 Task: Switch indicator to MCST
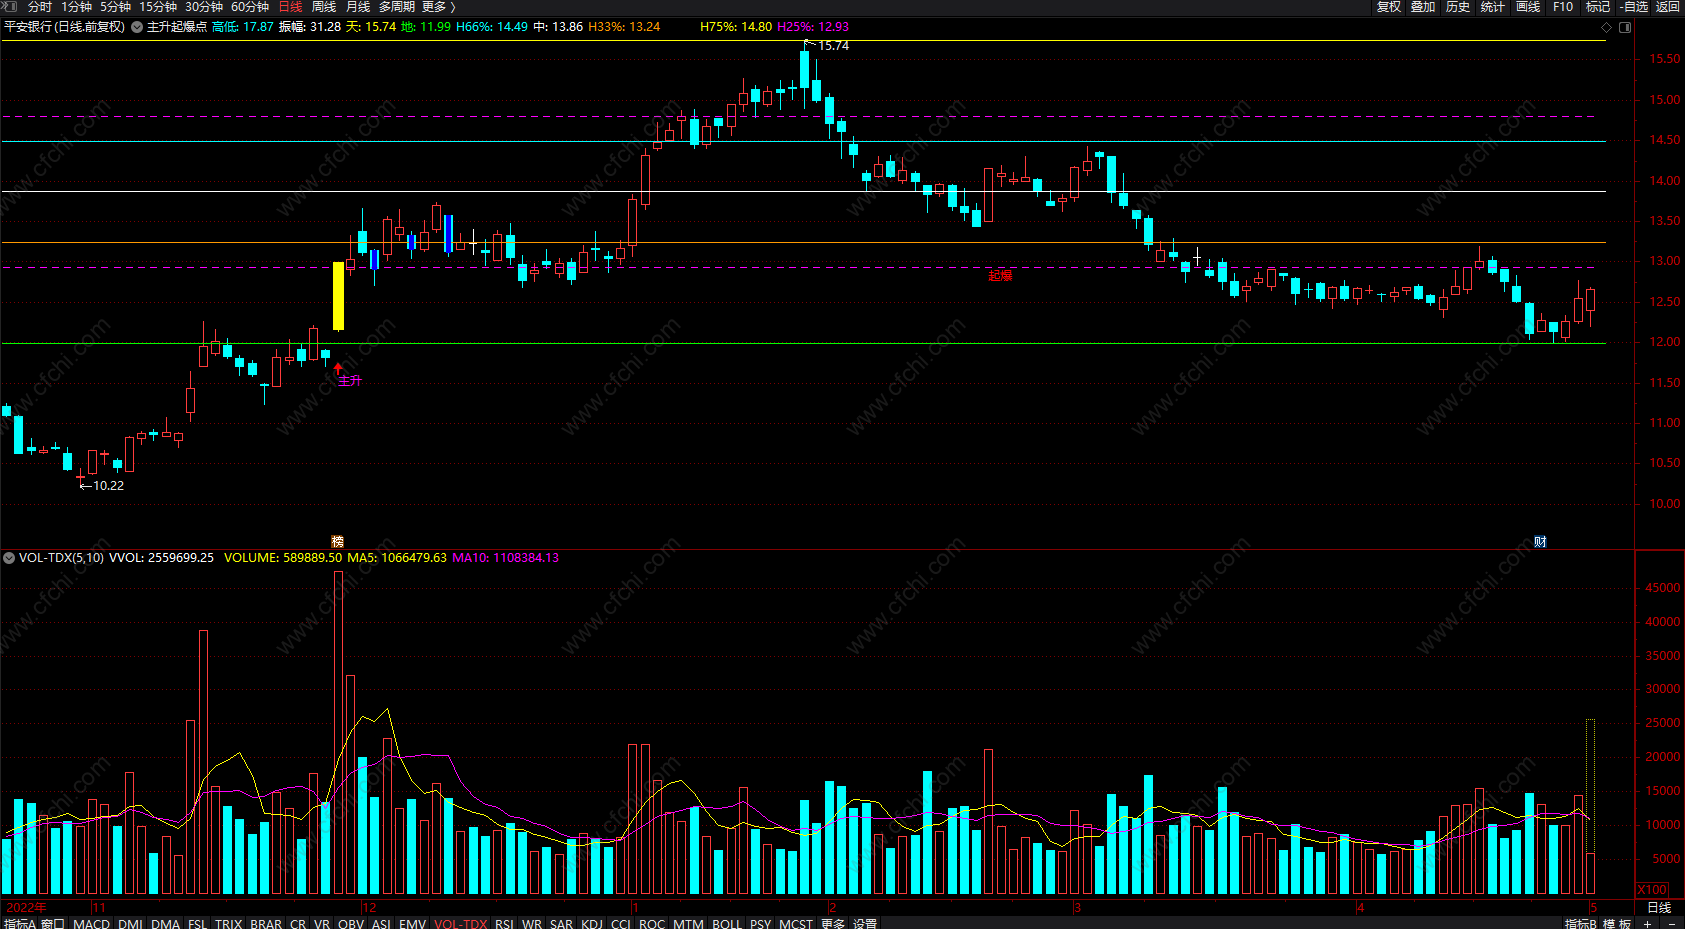point(796,923)
